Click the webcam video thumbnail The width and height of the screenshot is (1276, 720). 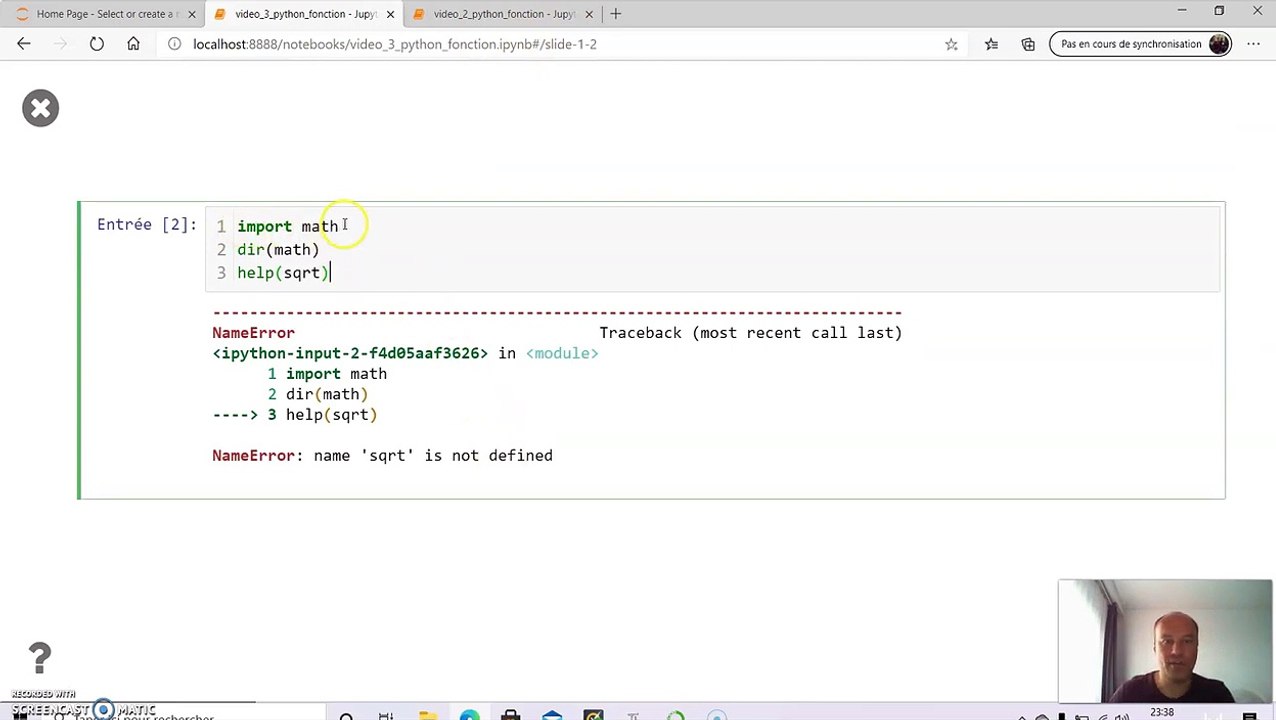pos(1165,642)
